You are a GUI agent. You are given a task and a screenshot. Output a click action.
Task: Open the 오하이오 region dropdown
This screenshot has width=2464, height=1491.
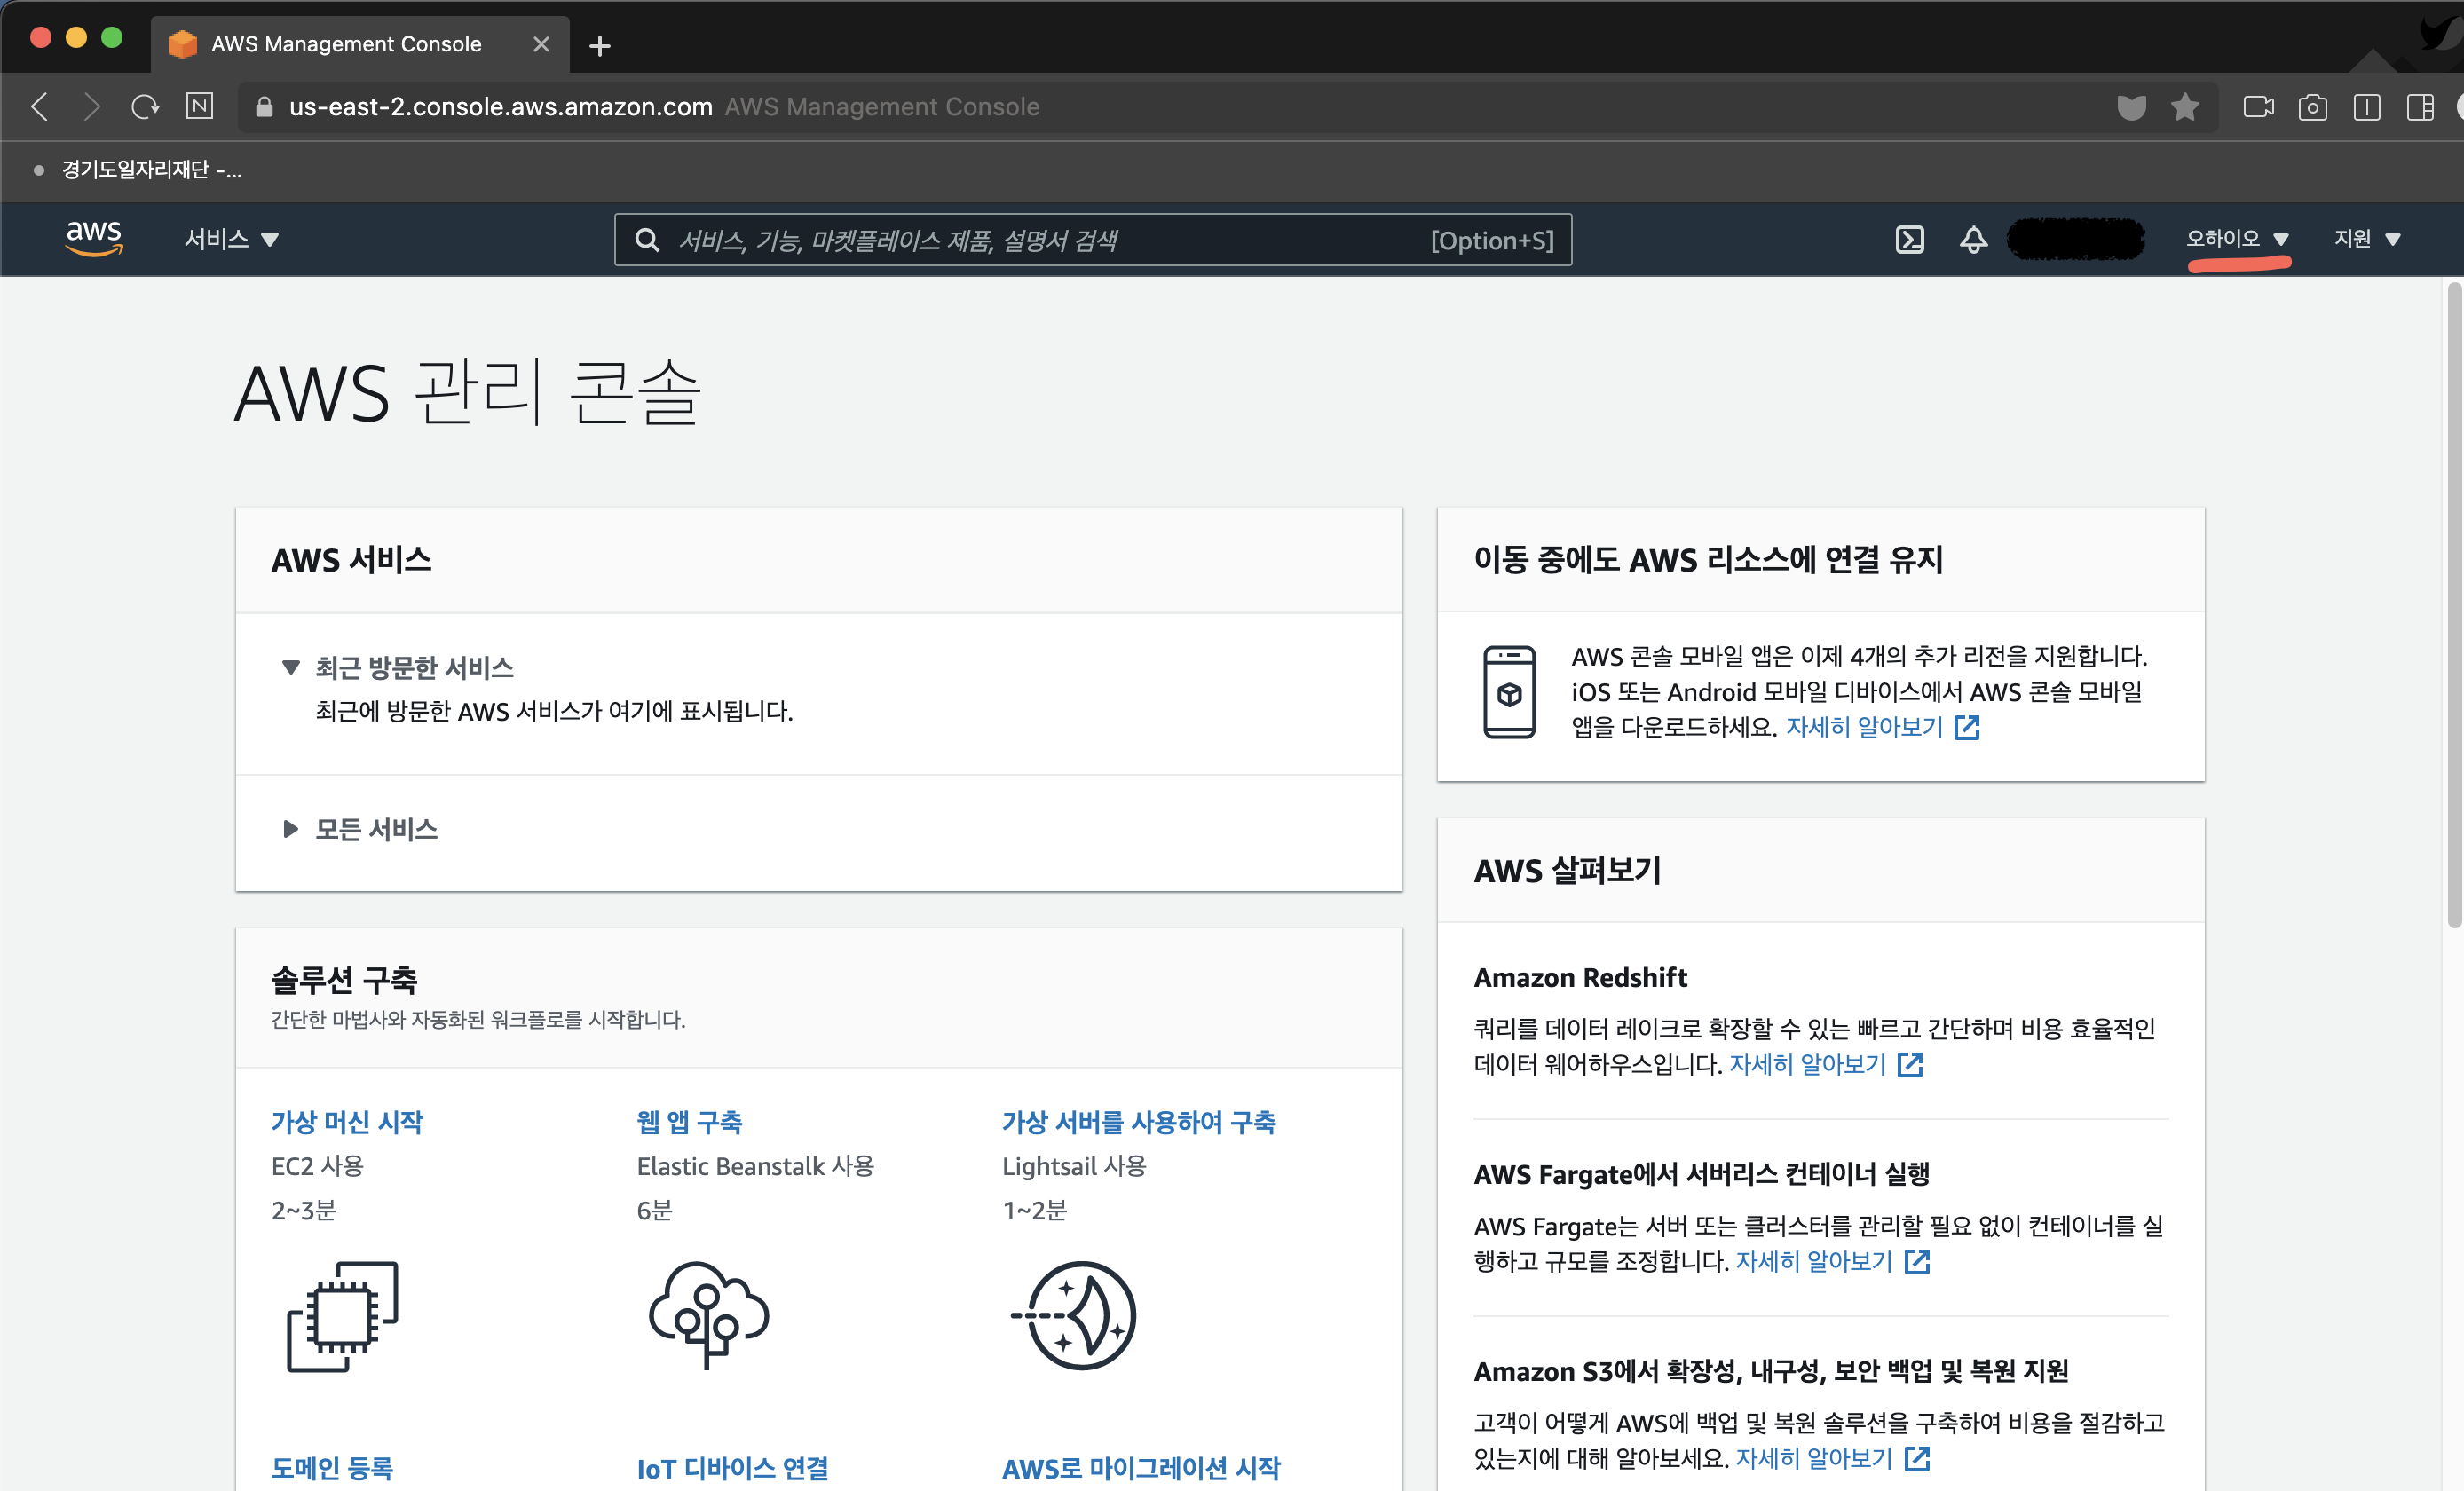[2236, 239]
